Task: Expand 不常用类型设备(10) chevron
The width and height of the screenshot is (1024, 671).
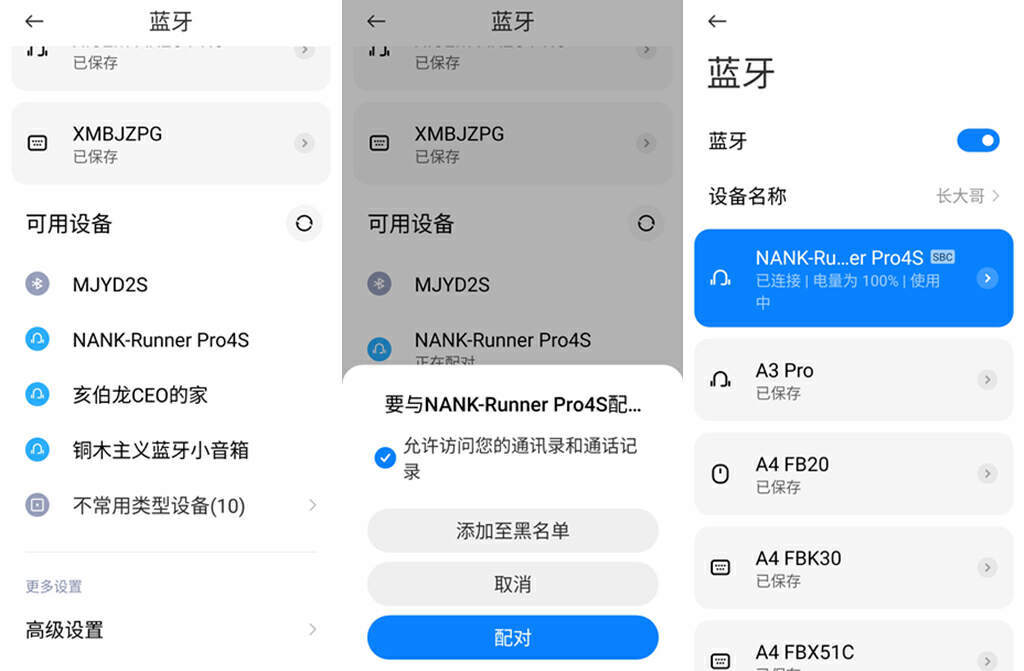Action: pos(313,505)
